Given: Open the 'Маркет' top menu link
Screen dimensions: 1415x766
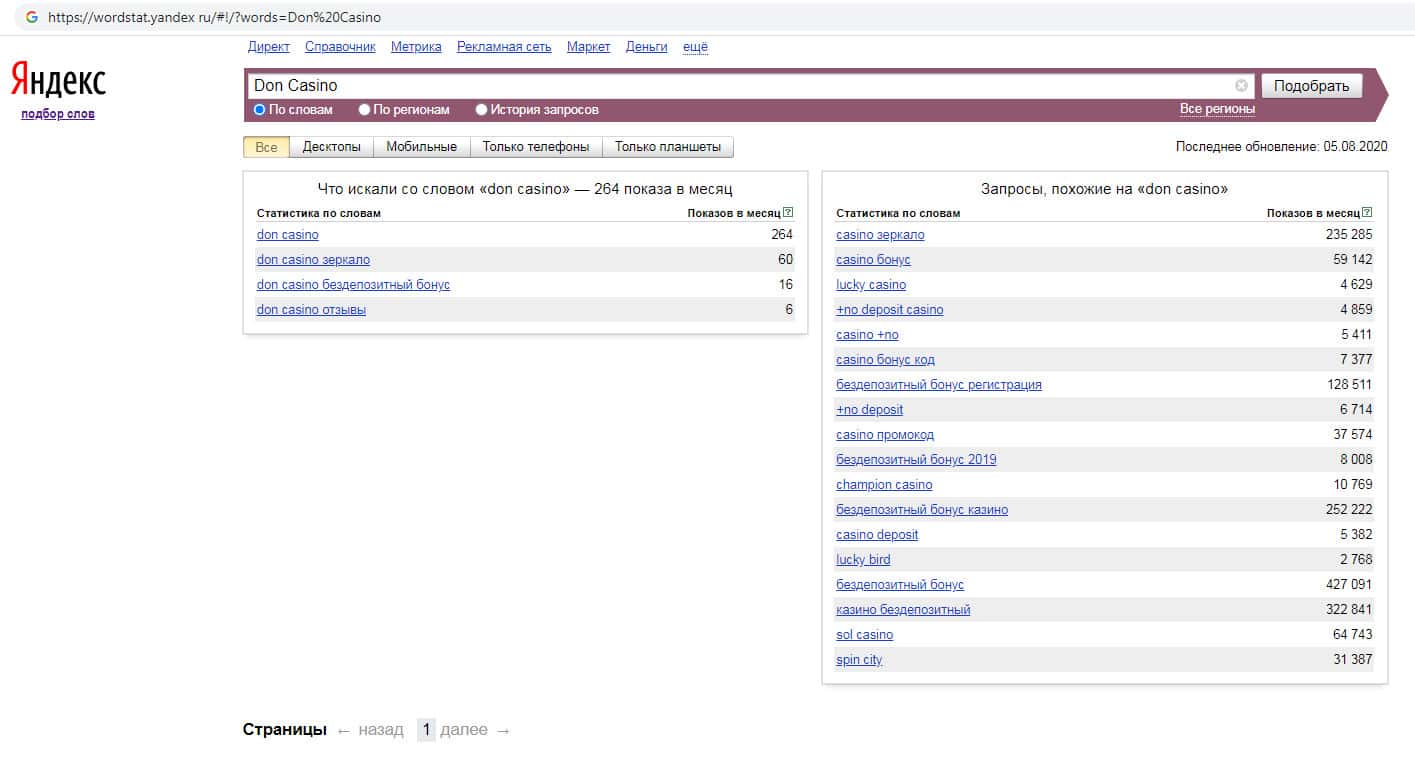Looking at the screenshot, I should (588, 47).
